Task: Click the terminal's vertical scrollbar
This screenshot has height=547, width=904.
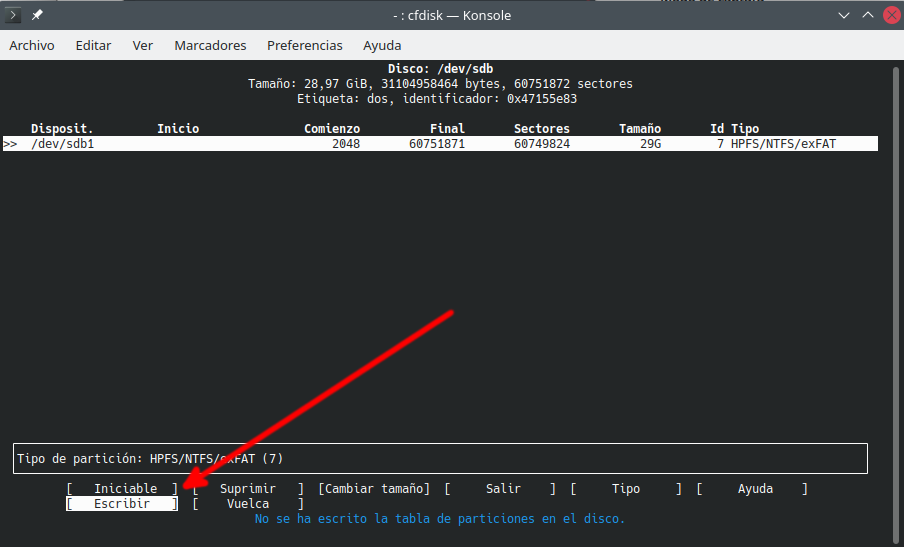Action: tap(893, 300)
